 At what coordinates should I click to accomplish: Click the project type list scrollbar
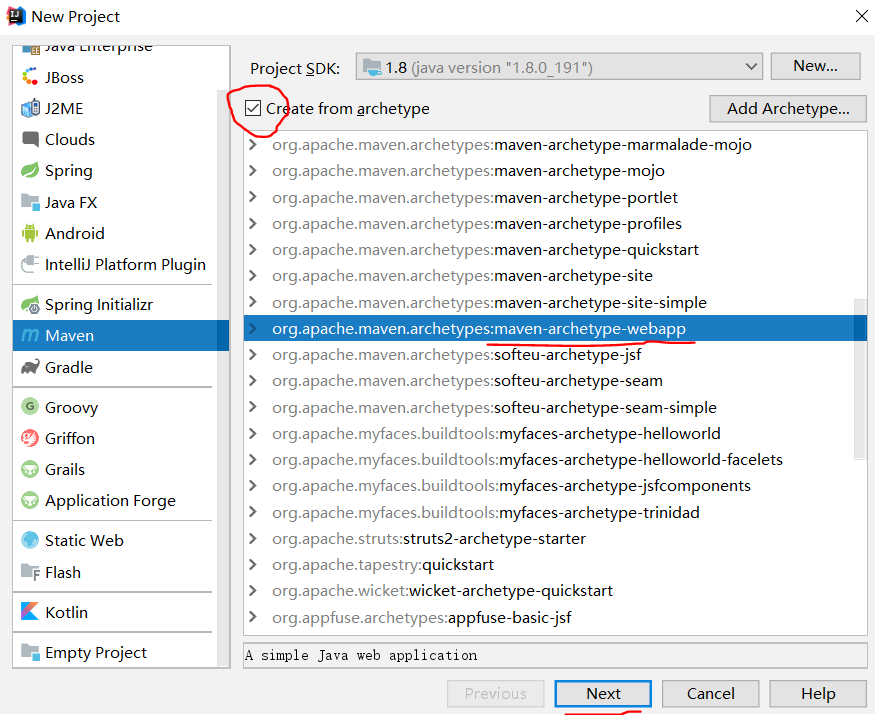point(223,377)
